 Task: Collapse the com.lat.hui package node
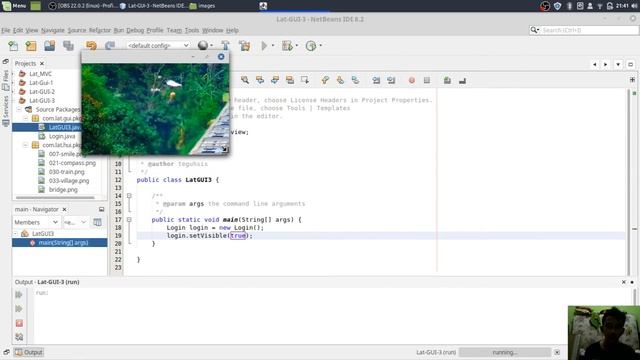pyautogui.click(x=25, y=145)
